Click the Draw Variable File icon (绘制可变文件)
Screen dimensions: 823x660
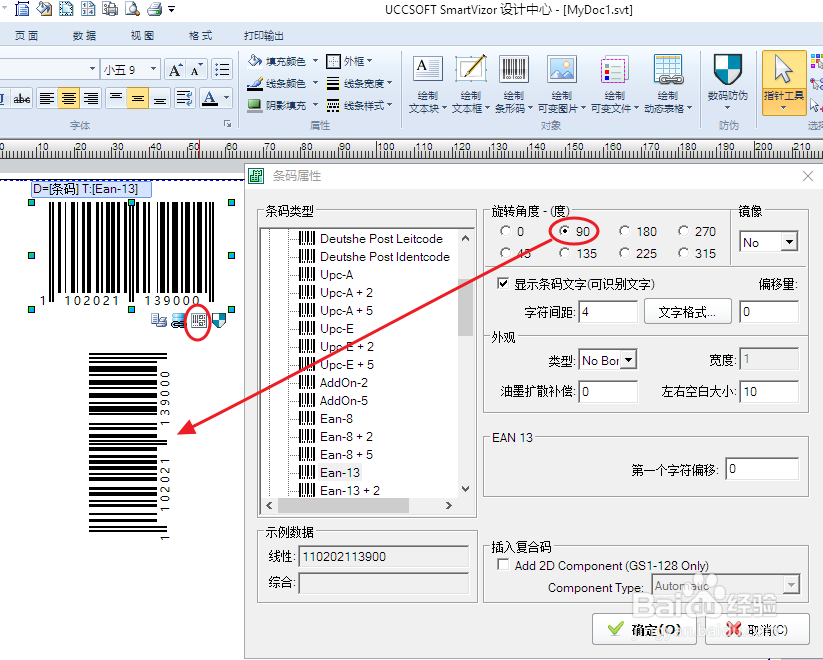(614, 69)
